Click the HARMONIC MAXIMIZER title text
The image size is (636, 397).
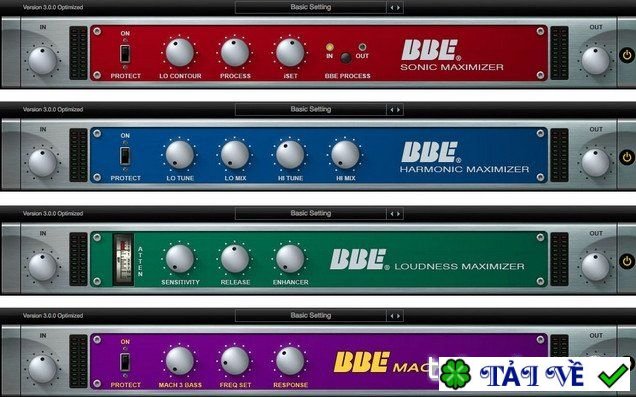pyautogui.click(x=464, y=170)
